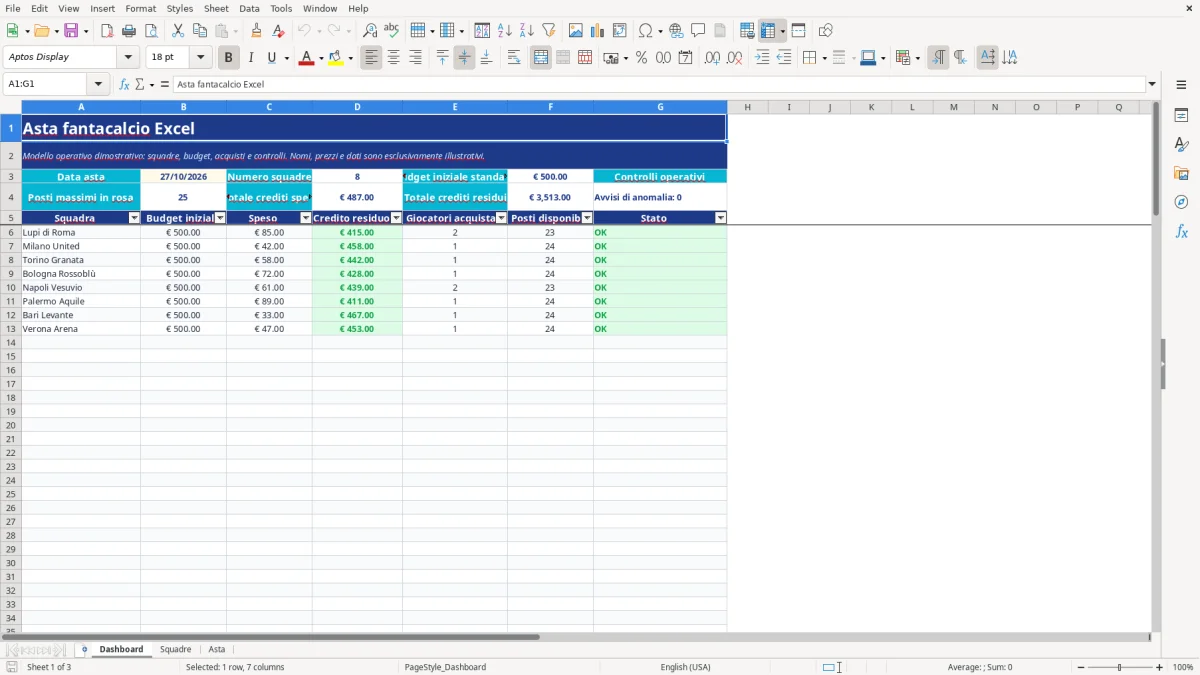Click the formula input line
Viewport: 1200px width, 675px height.
point(659,84)
